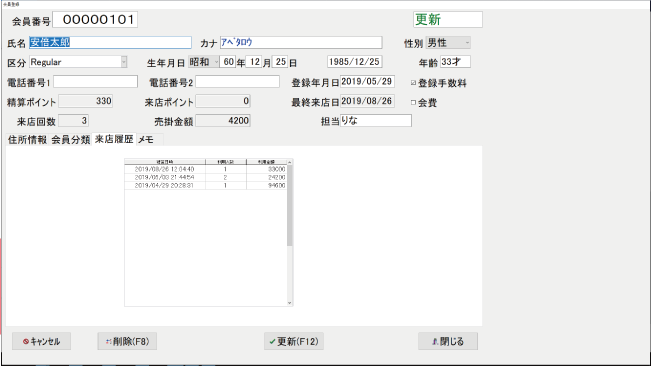This screenshot has height=366, width=651.
Task: Open the メモ tab
Action: pyautogui.click(x=146, y=139)
